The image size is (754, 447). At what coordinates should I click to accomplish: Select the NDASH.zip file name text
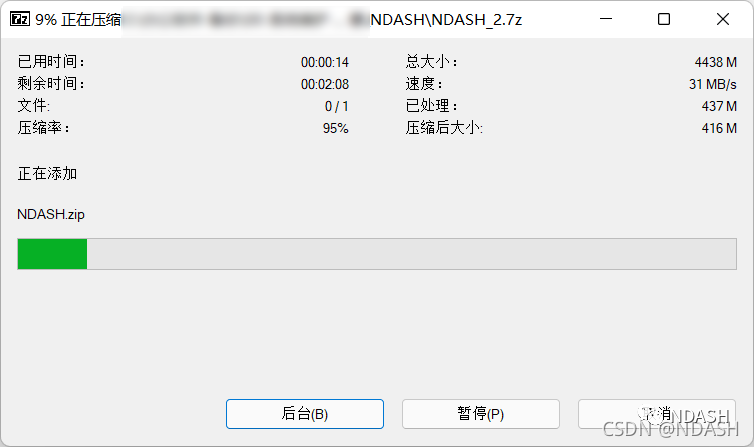coord(51,214)
